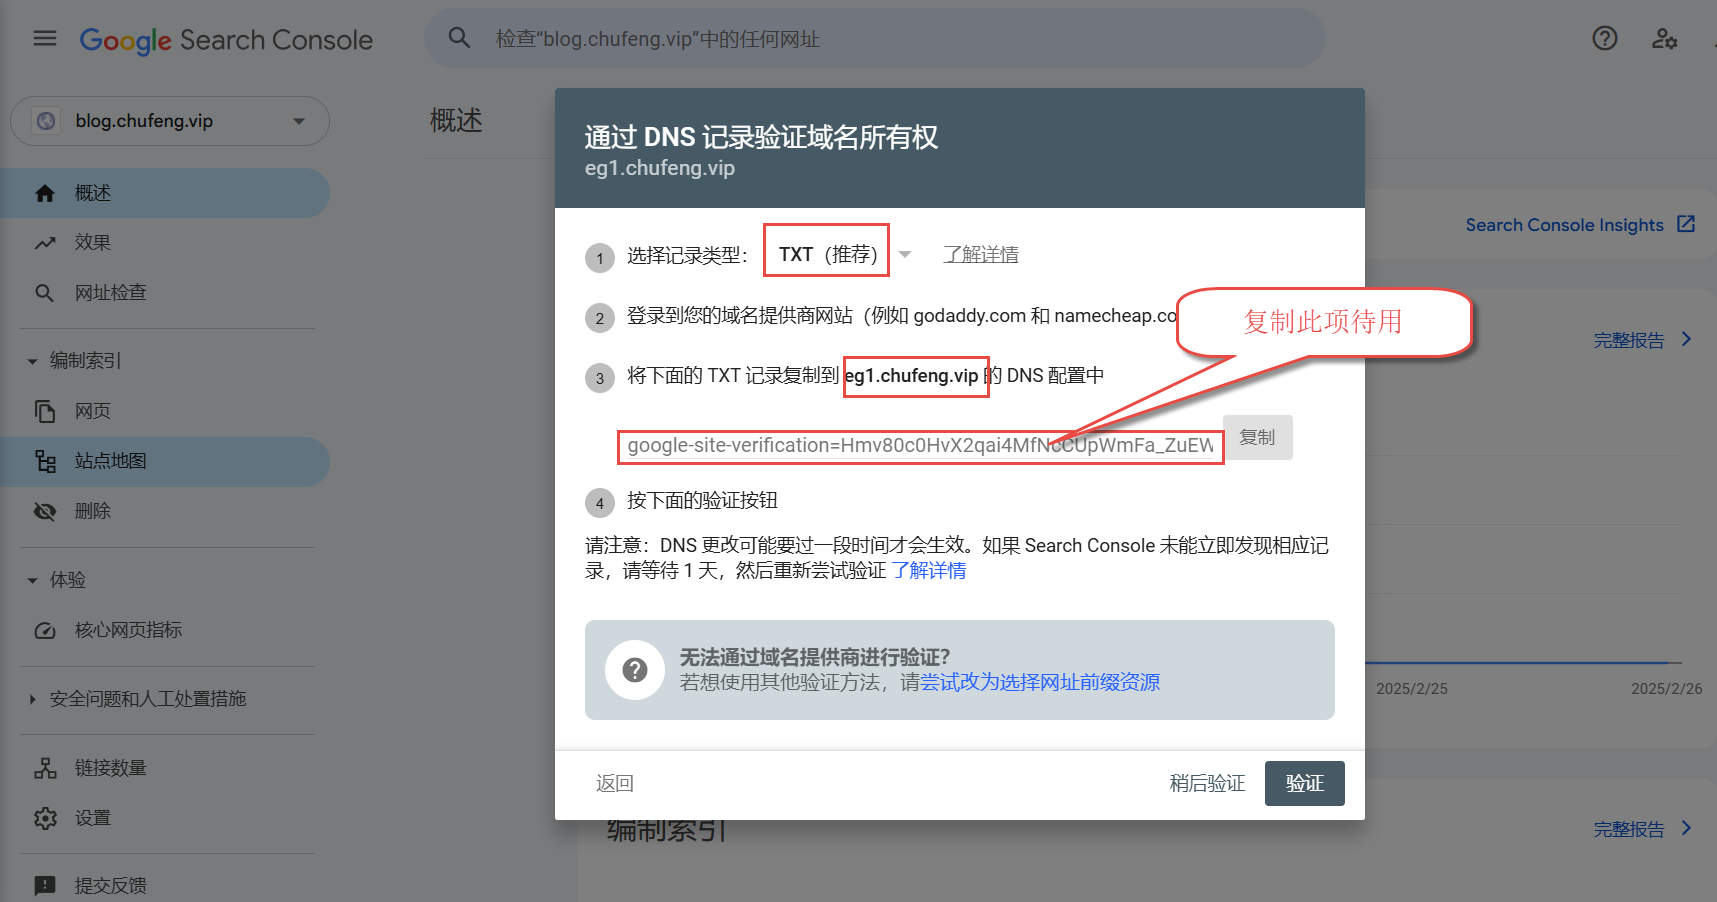
Task: Collapse the 编制索引 section
Action: [x=32, y=361]
